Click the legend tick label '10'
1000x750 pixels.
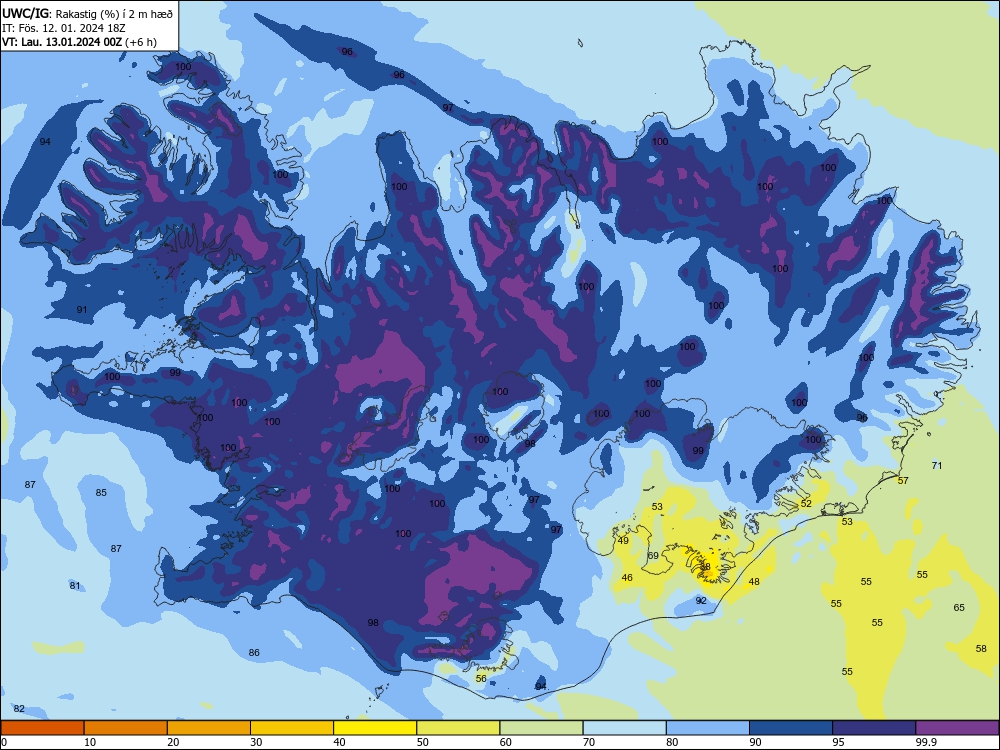[90, 742]
